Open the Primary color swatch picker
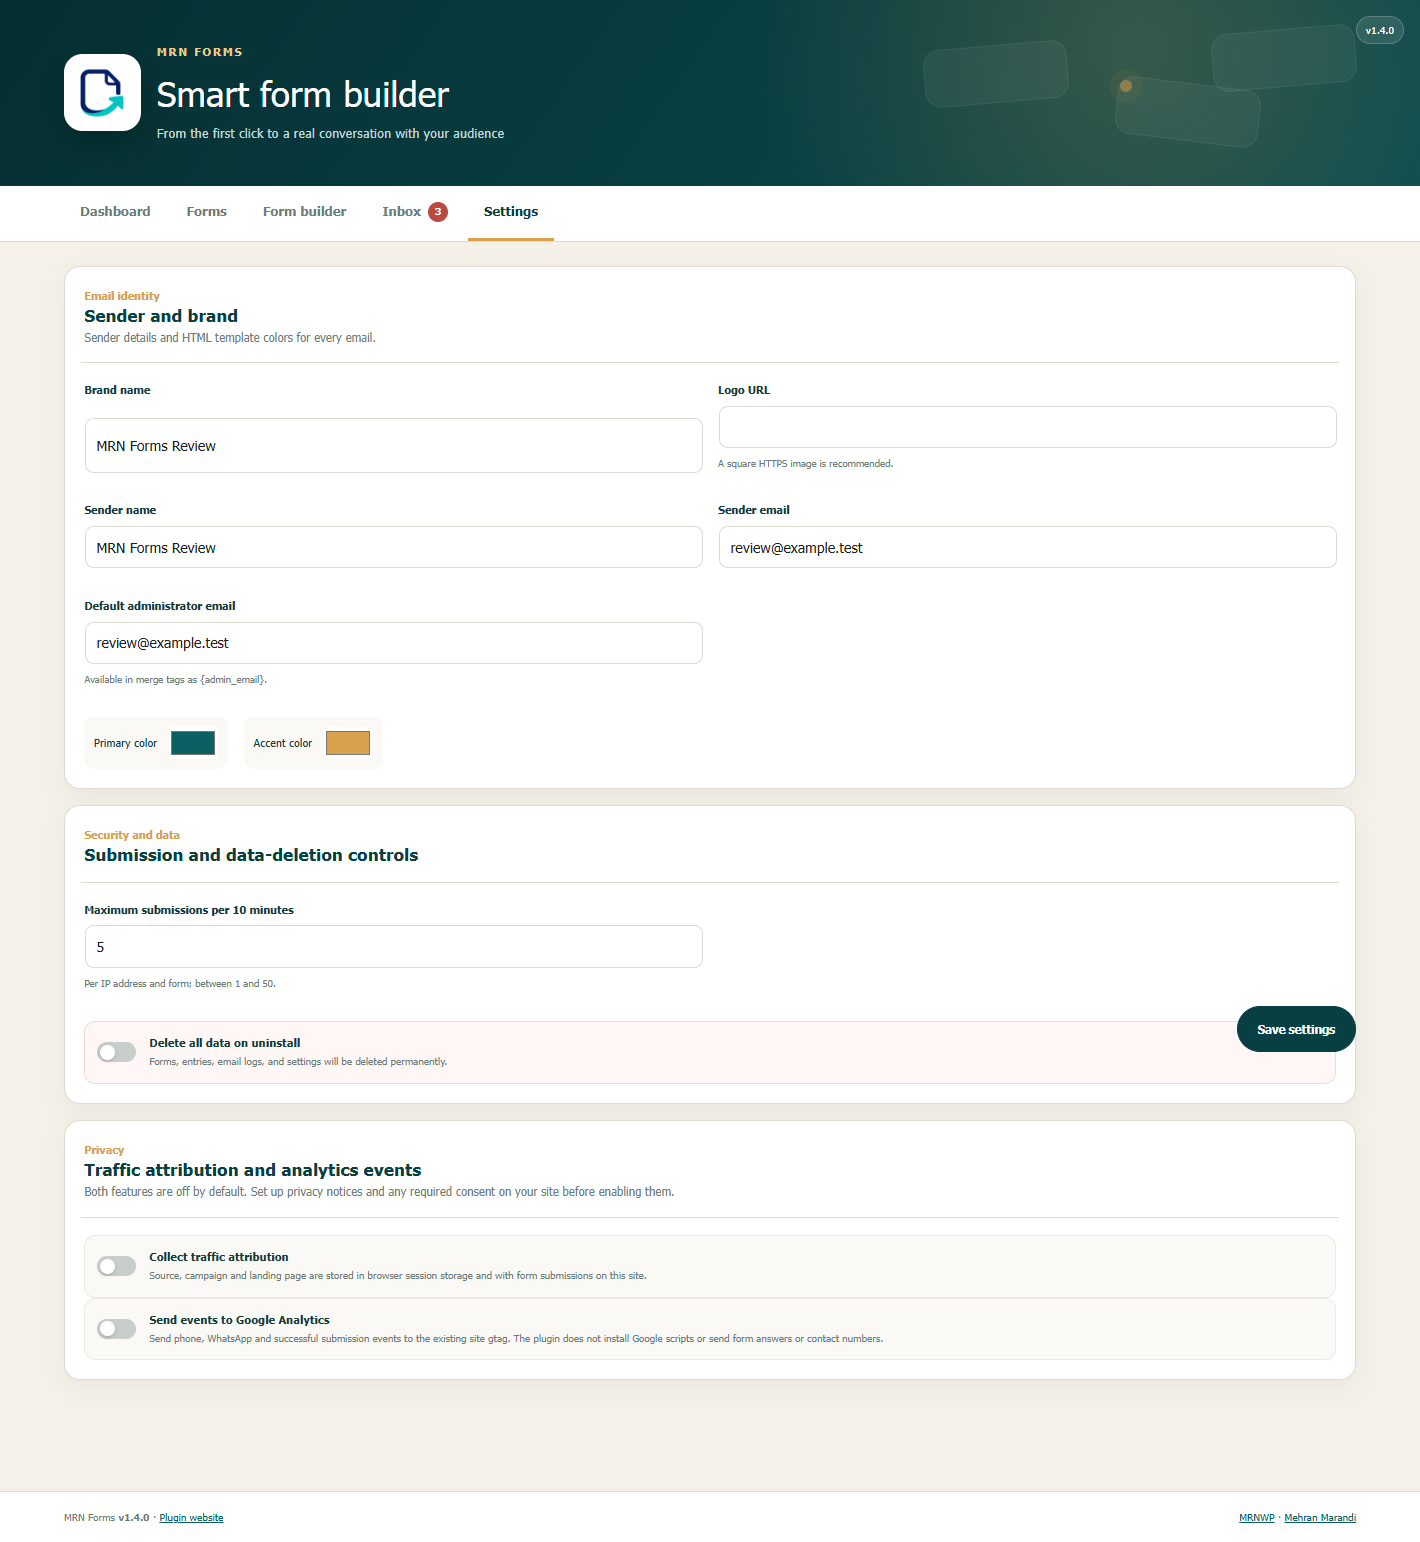 (193, 743)
